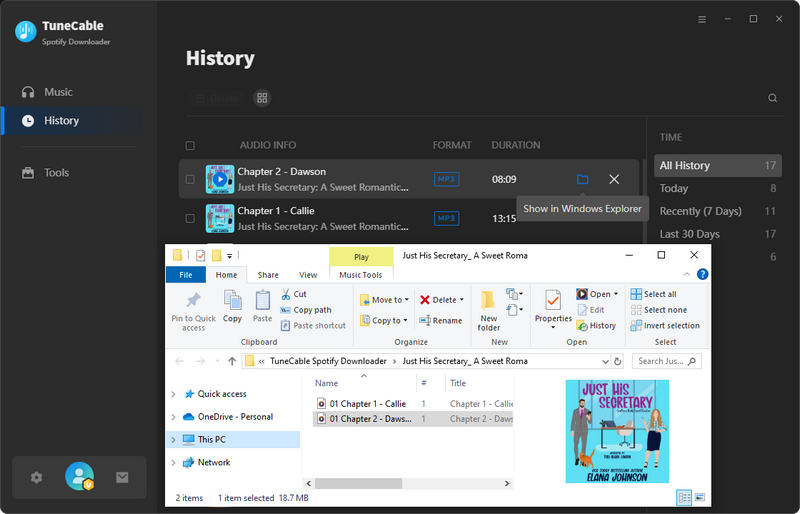Open the mail feedback icon
This screenshot has height=514, width=800.
[x=122, y=477]
